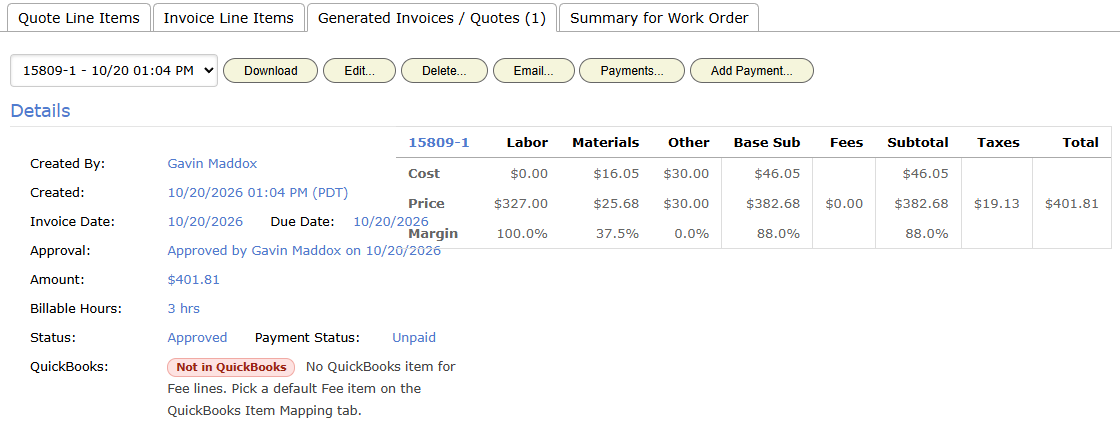Click the Email... button
This screenshot has height=430, width=1120.
pyautogui.click(x=534, y=71)
